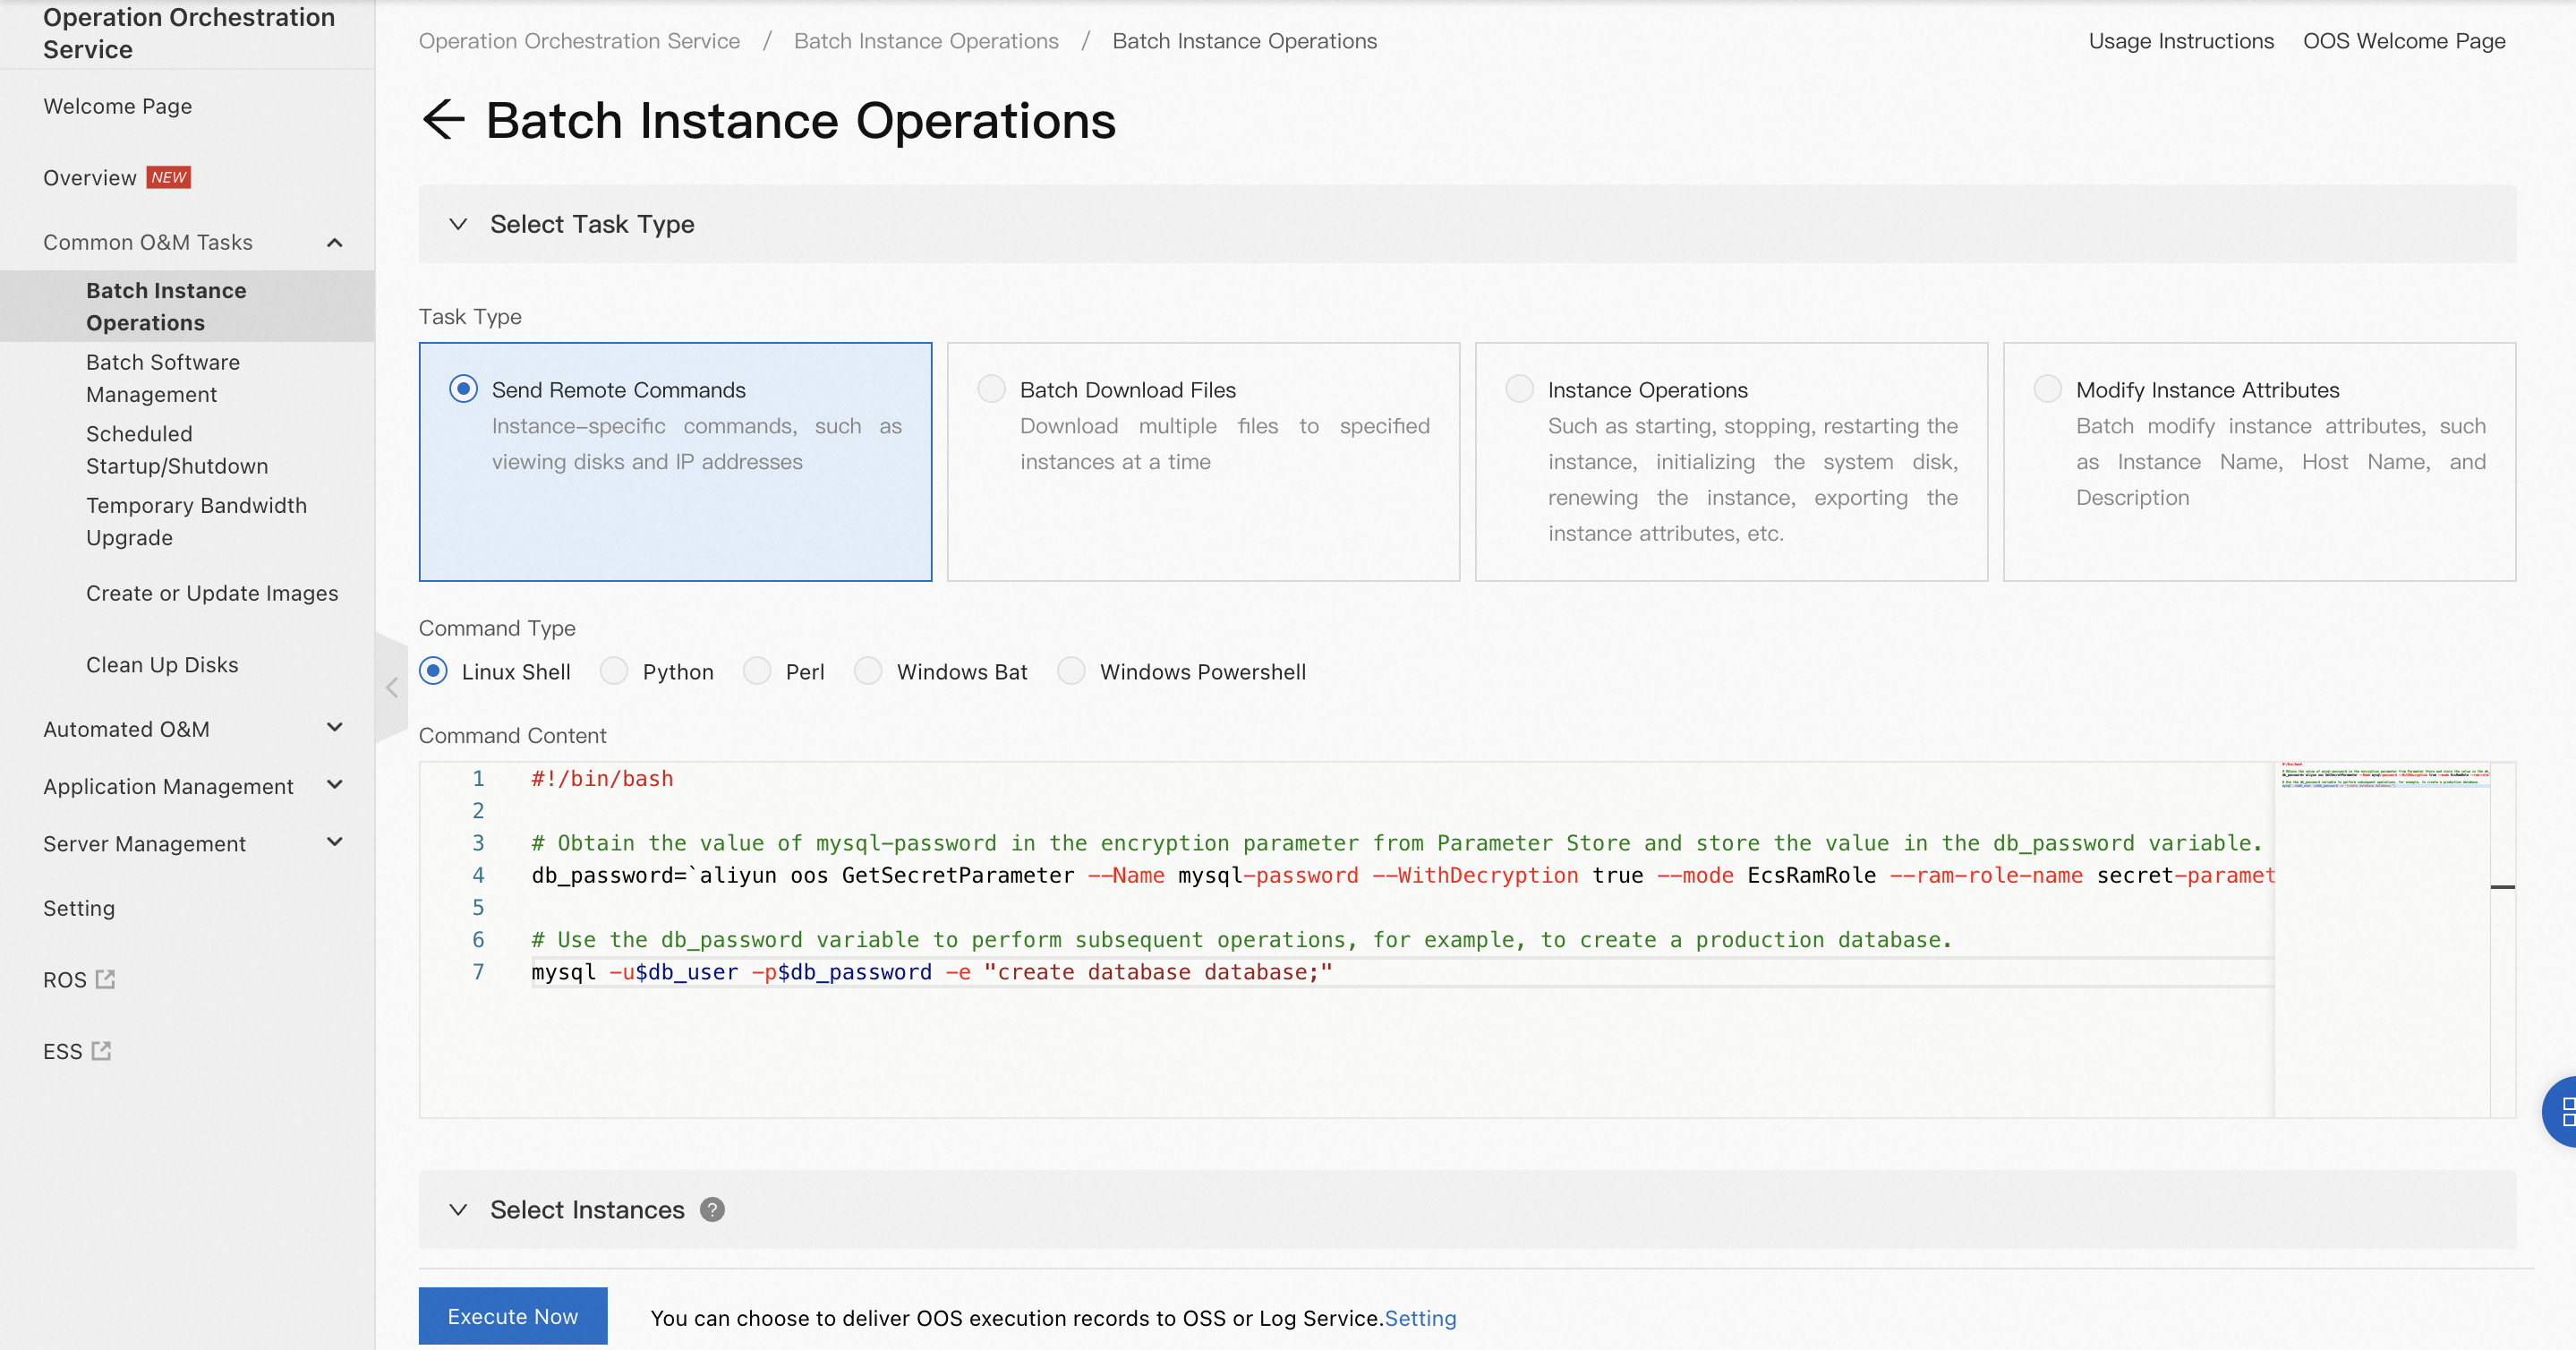Collapse the Select Task Type section

click(x=458, y=224)
